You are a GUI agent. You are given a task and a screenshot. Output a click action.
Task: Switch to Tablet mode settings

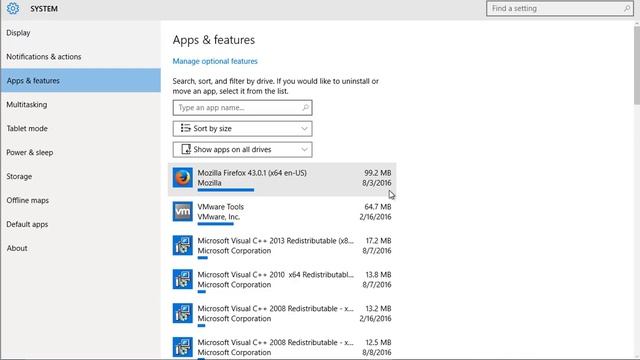coord(81,129)
